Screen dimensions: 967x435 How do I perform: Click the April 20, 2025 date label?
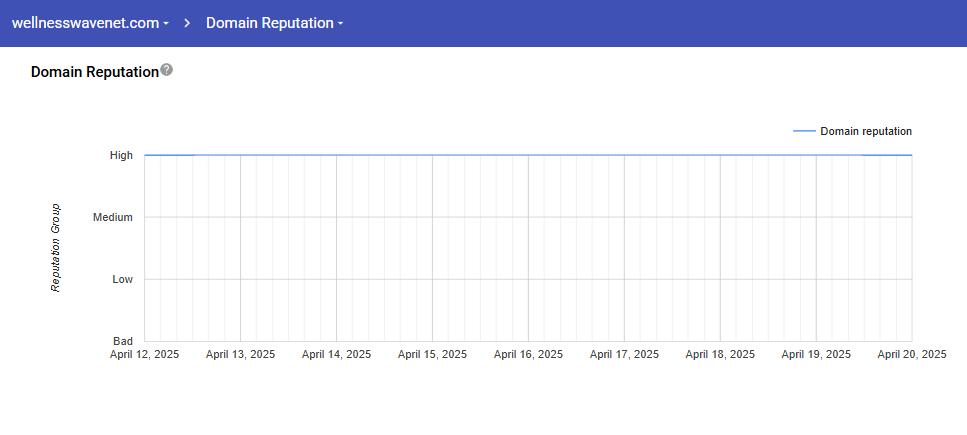(x=911, y=354)
